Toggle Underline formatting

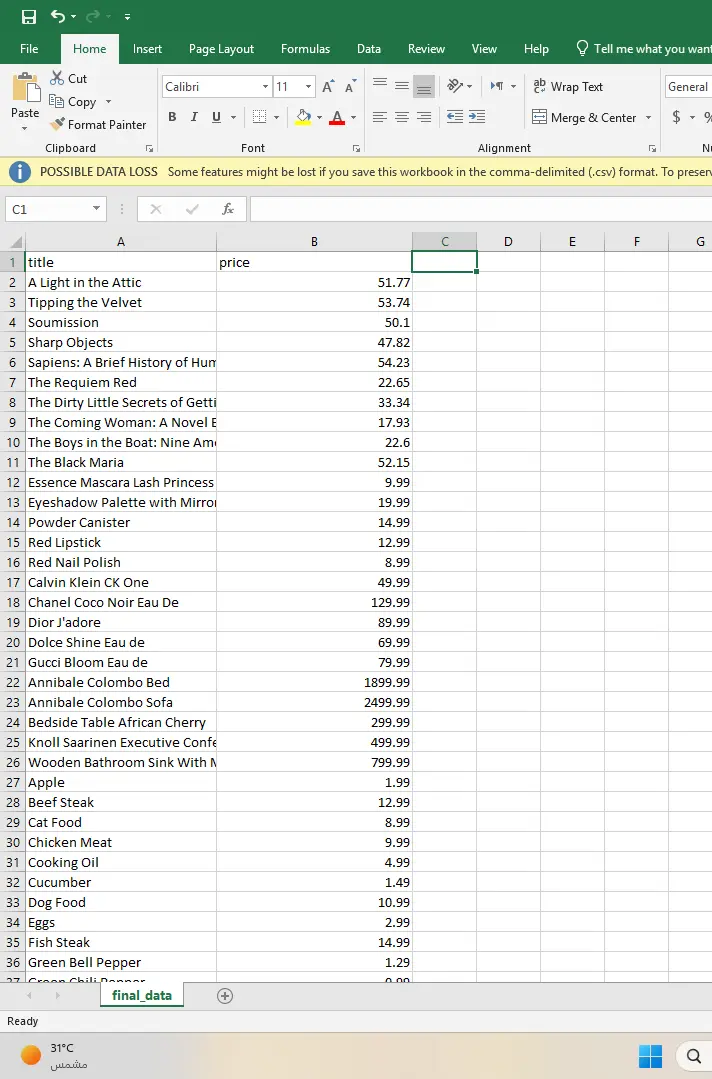pyautogui.click(x=216, y=117)
